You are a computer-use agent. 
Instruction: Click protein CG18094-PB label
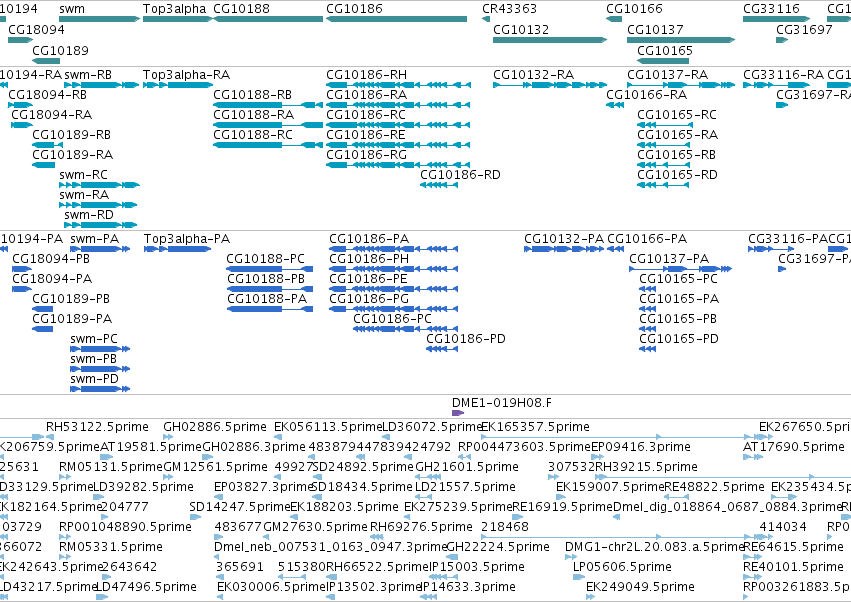51,259
